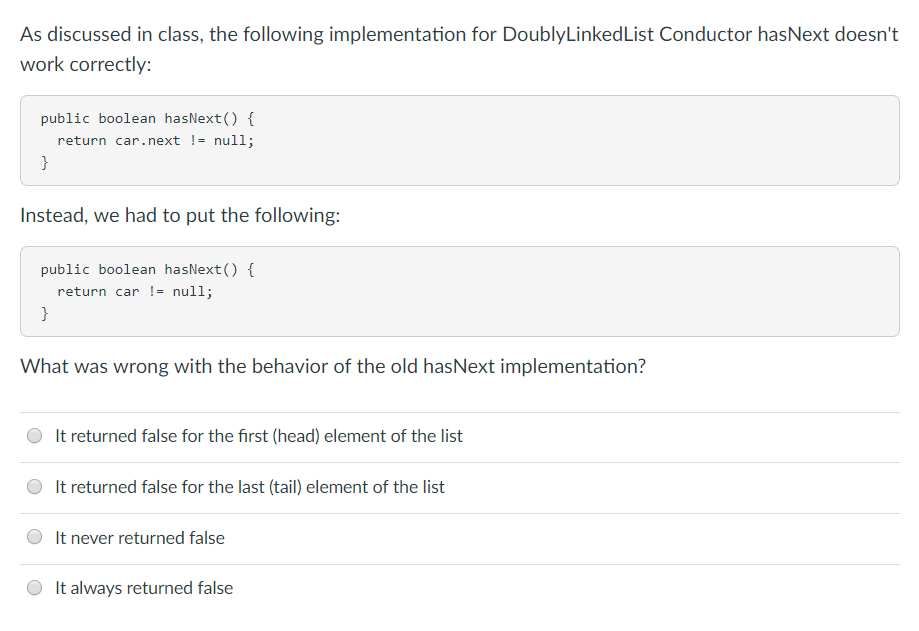Select radio button for first head element answer
This screenshot has height=631, width=919.
(34, 435)
